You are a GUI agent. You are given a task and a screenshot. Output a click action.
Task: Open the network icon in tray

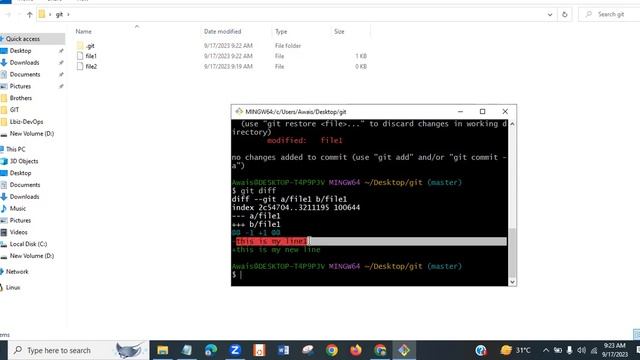coord(594,350)
